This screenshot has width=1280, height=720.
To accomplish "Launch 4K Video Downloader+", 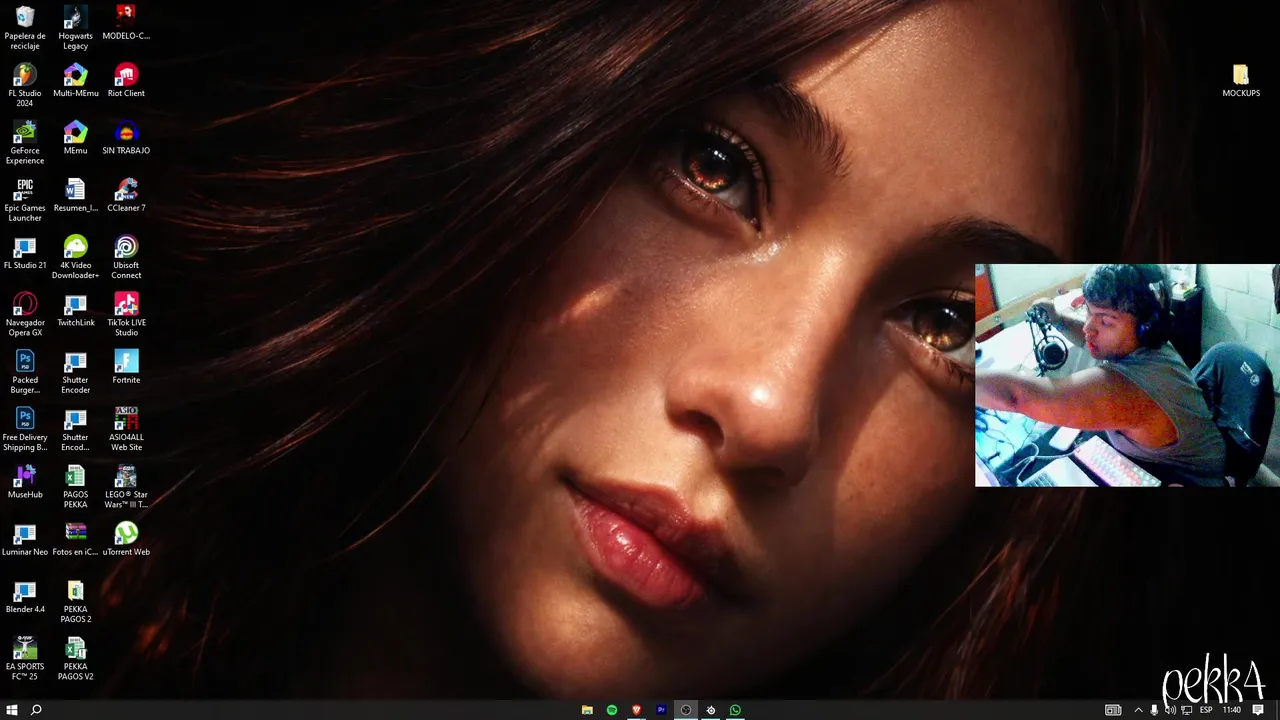I will pyautogui.click(x=75, y=257).
